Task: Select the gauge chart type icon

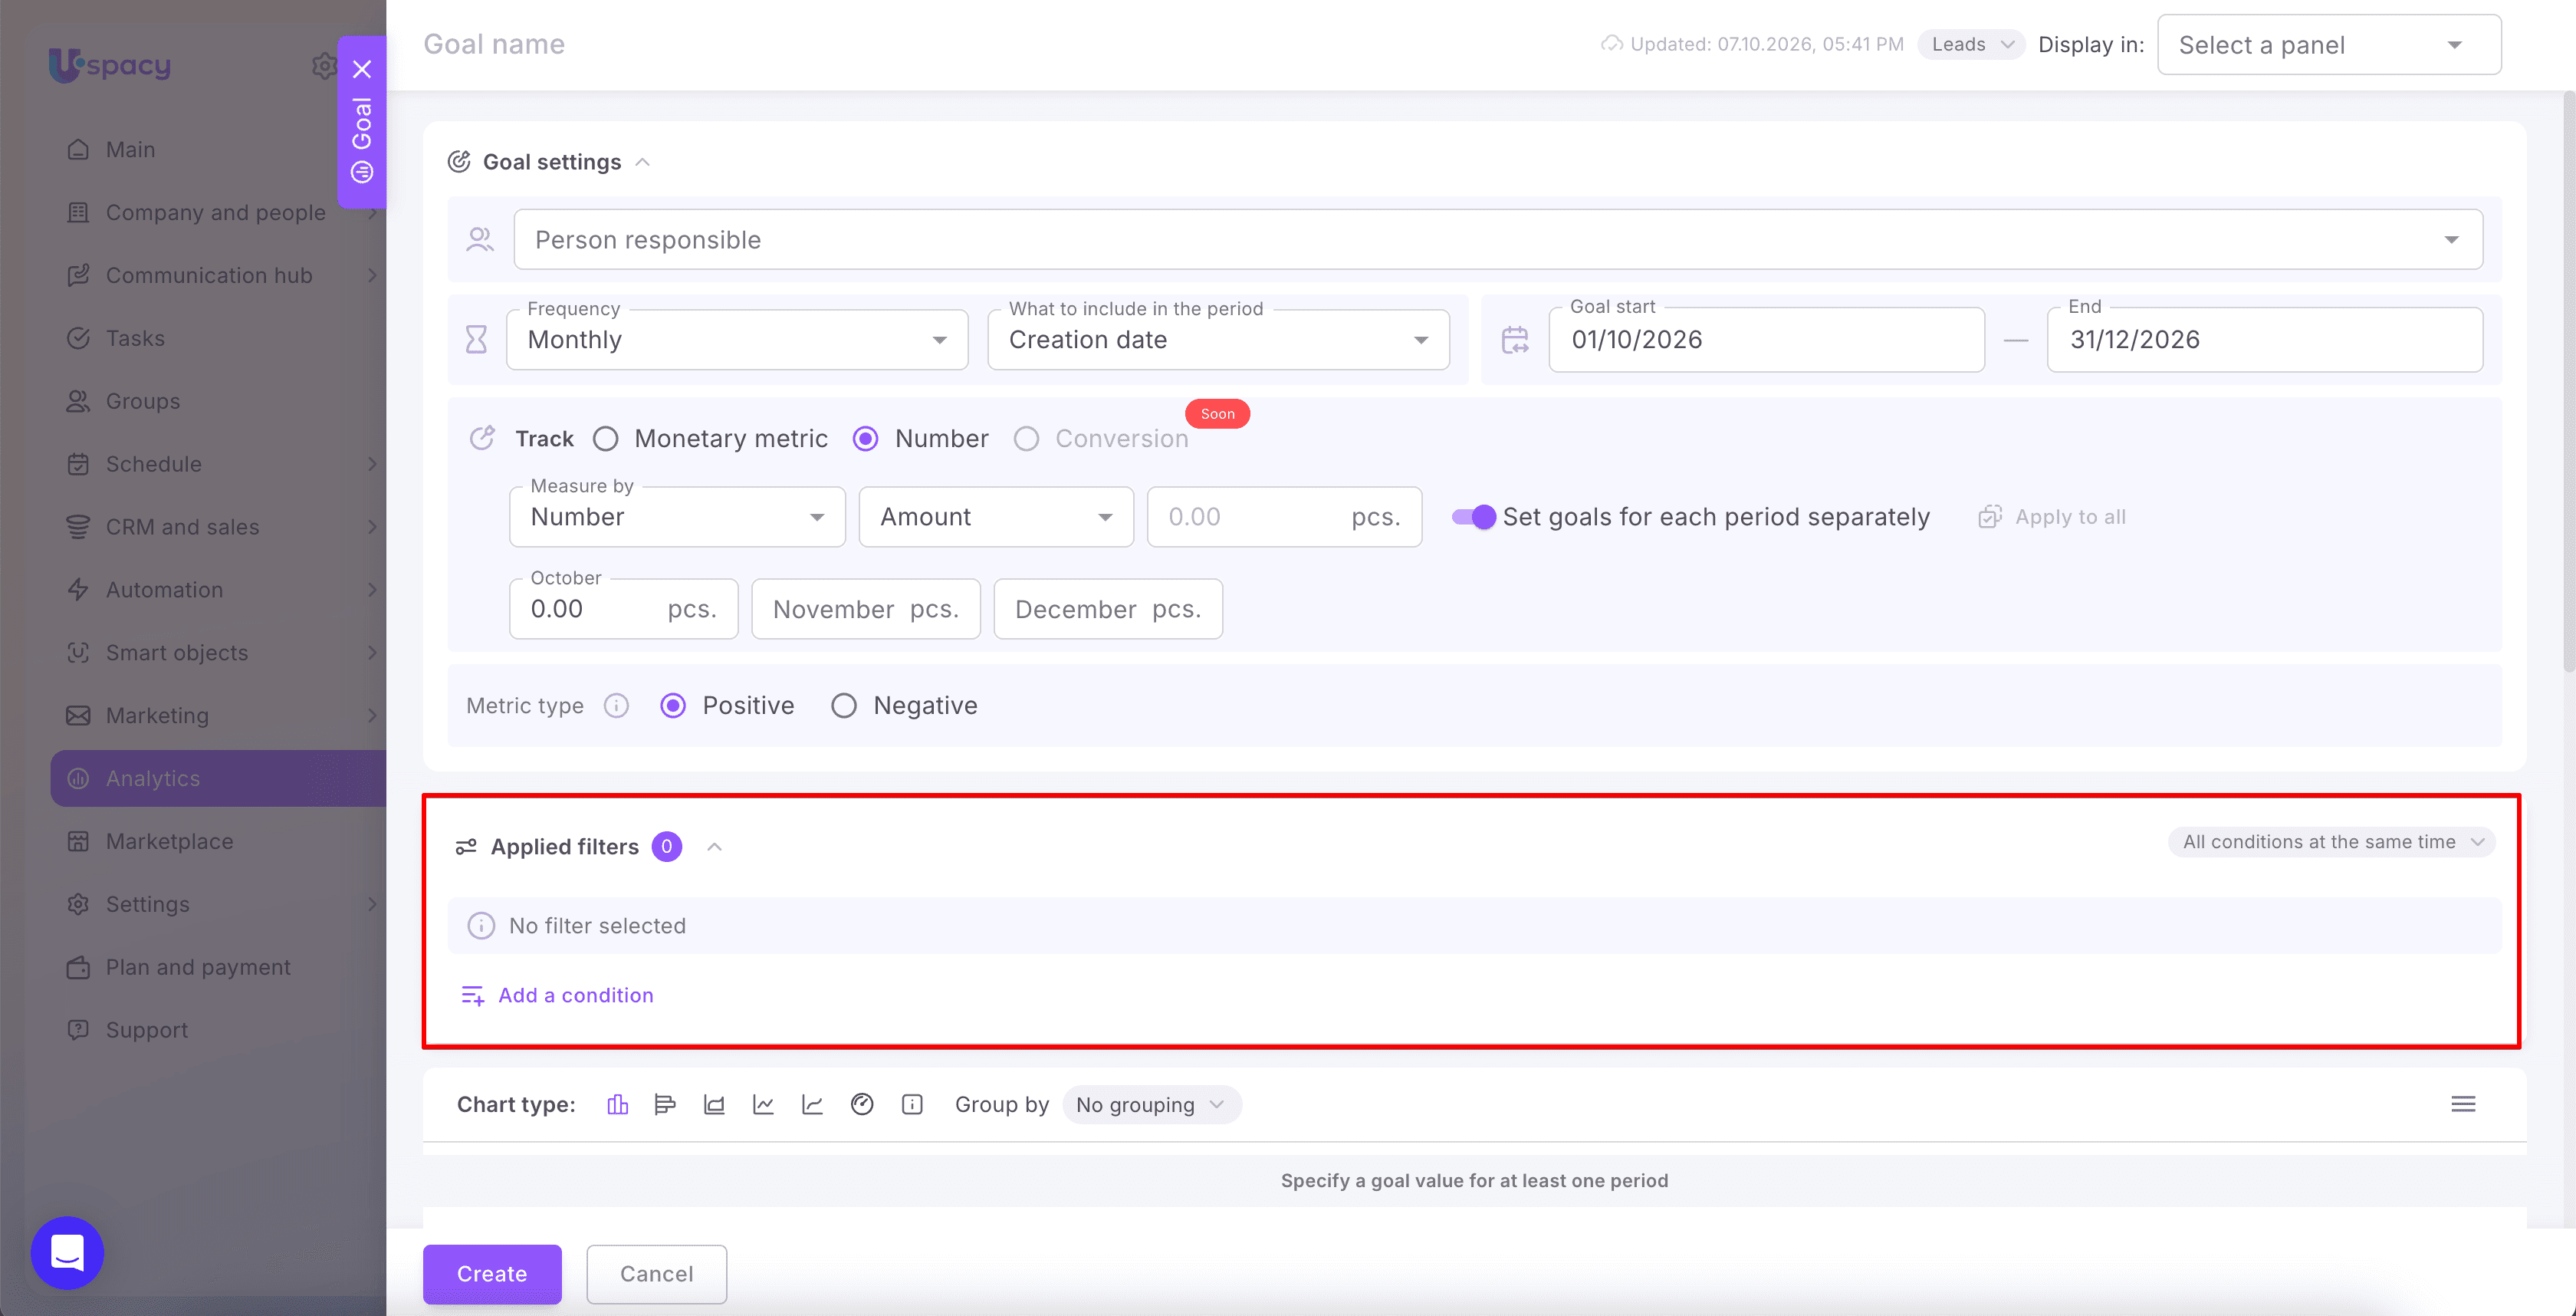Action: point(862,1104)
